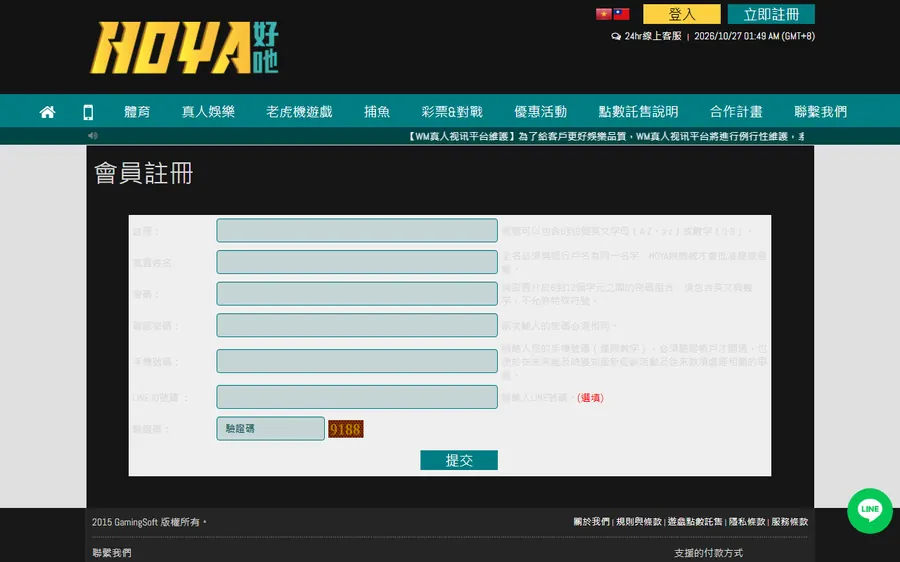Select the Vietnam flag language icon
This screenshot has height=562, width=900.
point(604,14)
